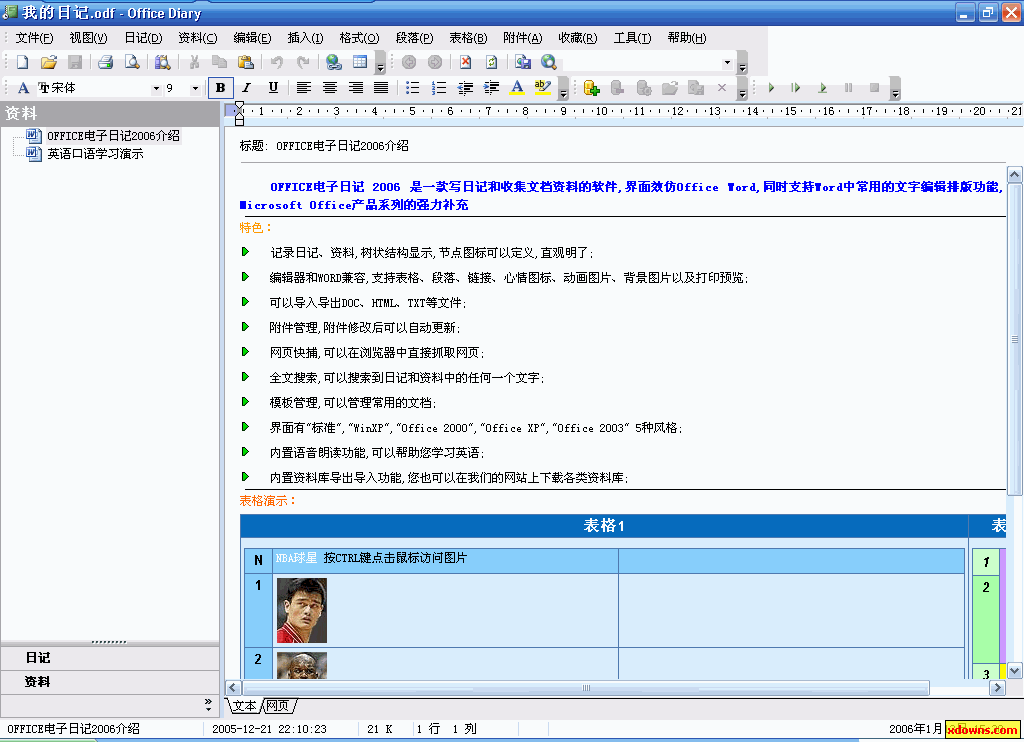Stop loading the web page

[465, 62]
